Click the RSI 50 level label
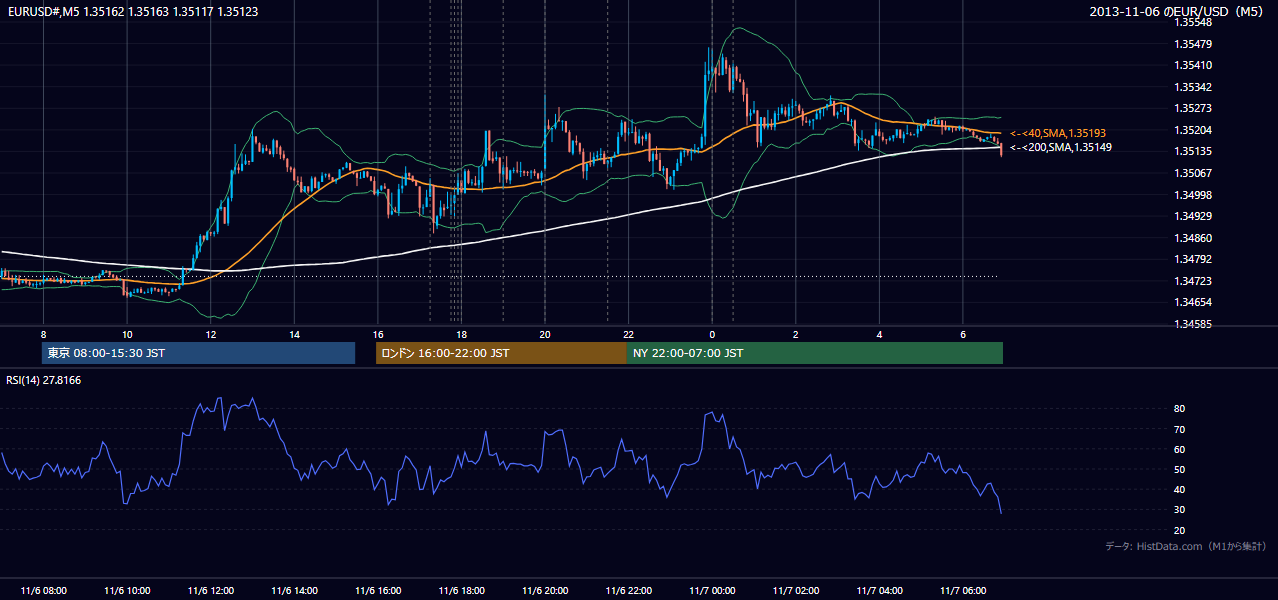This screenshot has width=1278, height=600. point(1180,469)
